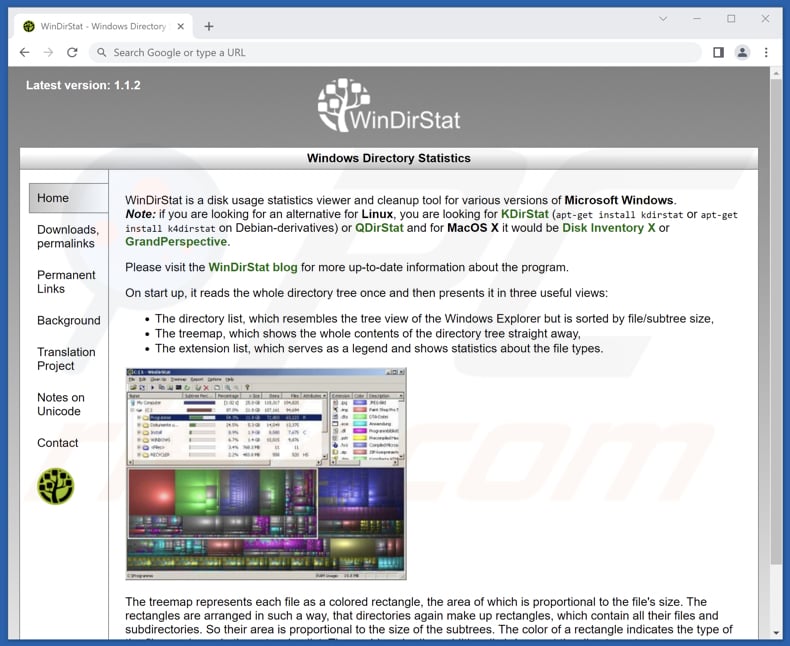Toggle the browser side panel icon
Viewport: 790px width, 646px height.
(718, 52)
